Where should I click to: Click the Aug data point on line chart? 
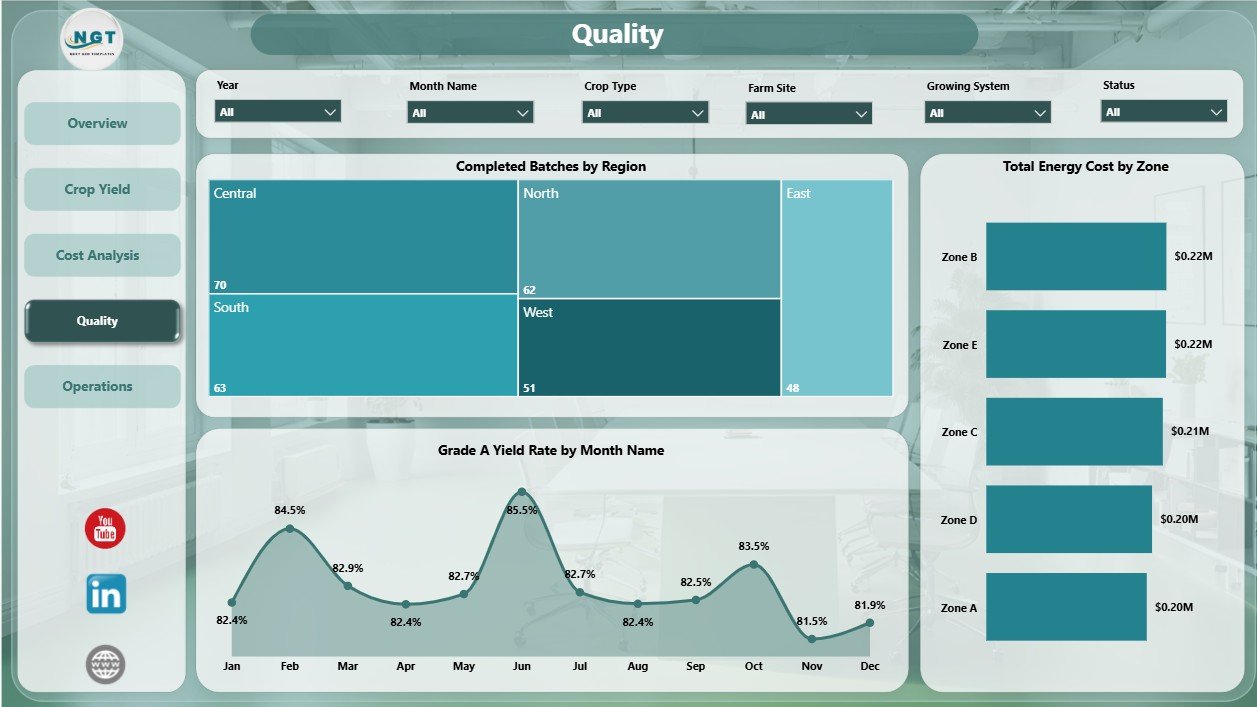pos(638,603)
